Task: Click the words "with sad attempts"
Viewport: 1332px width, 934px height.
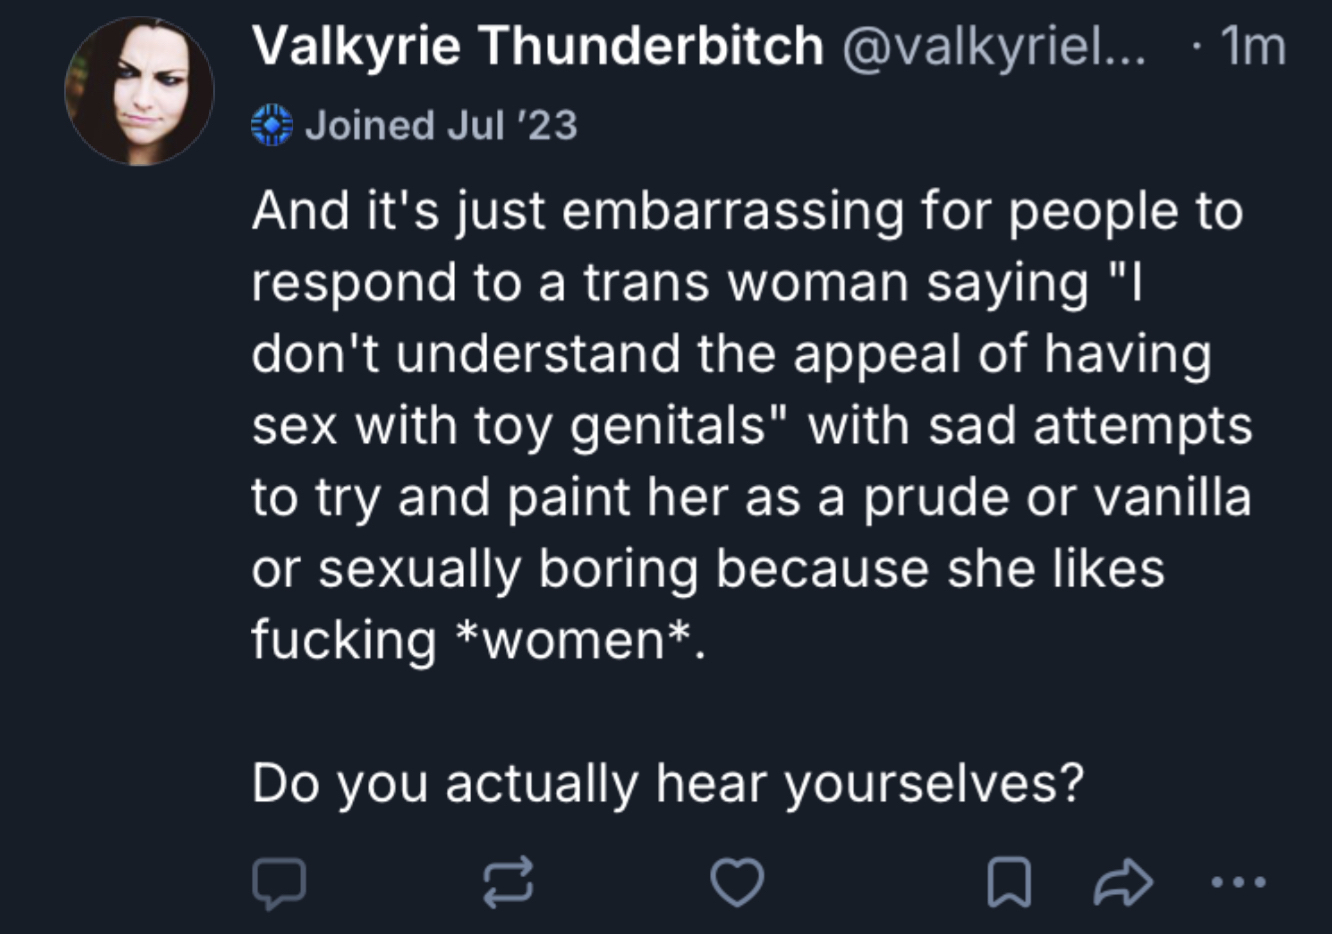Action: click(1029, 426)
